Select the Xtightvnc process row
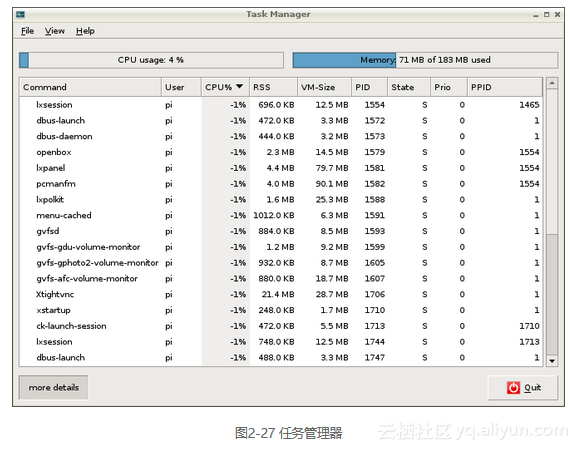The image size is (579, 451). pyautogui.click(x=281, y=294)
